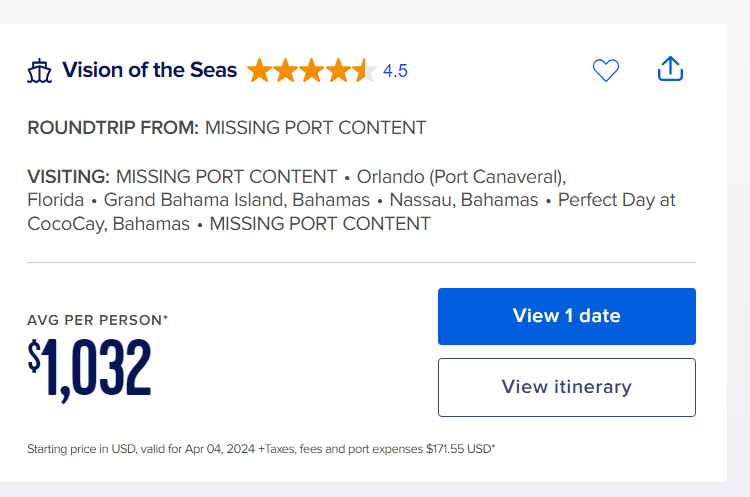Image resolution: width=750 pixels, height=497 pixels.
Task: Save cruise with the heart favorite icon
Action: click(606, 70)
